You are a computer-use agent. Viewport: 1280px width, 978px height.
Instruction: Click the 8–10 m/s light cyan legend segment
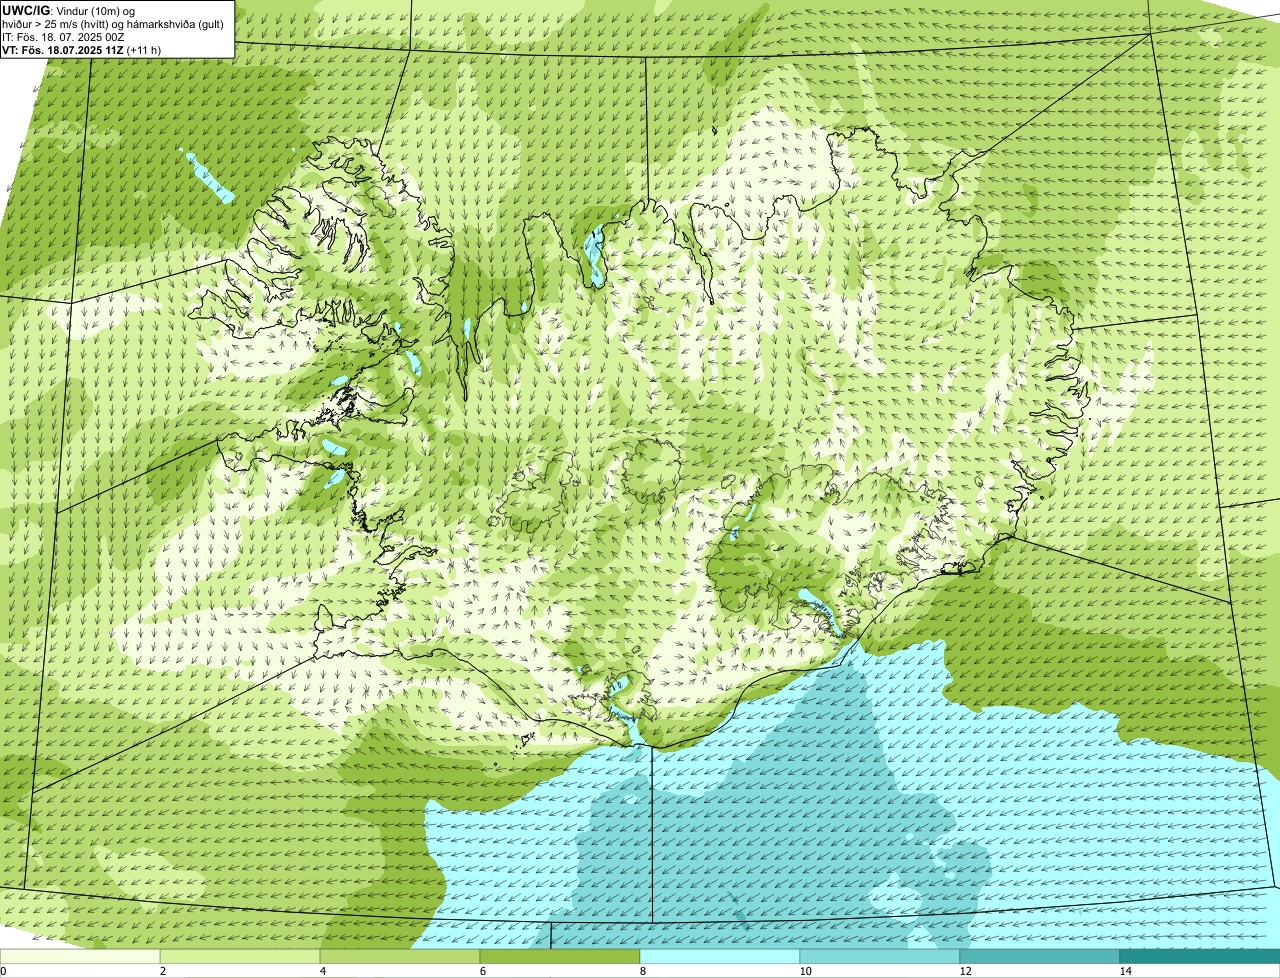click(720, 956)
